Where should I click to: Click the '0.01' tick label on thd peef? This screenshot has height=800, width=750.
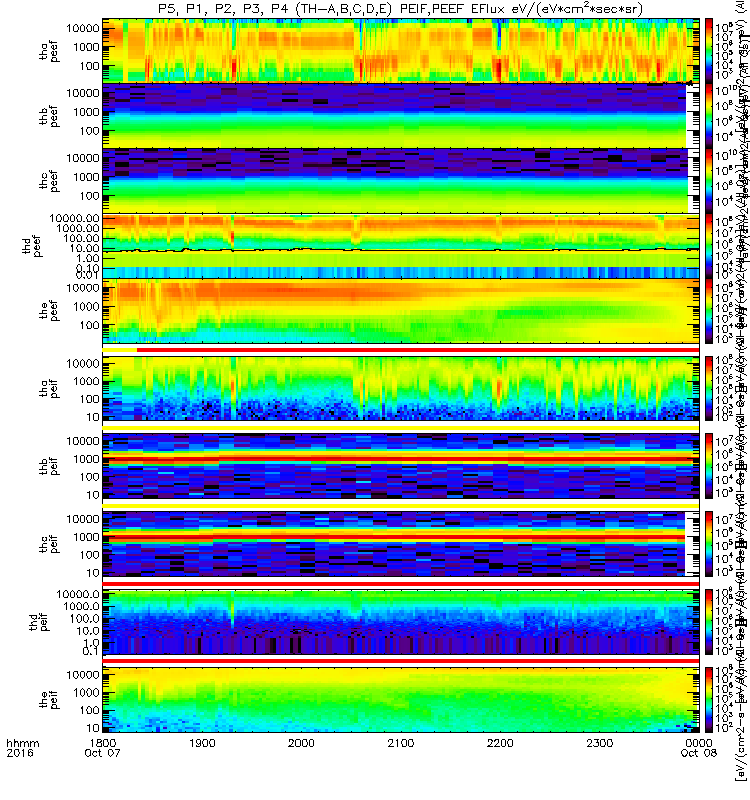(x=88, y=275)
